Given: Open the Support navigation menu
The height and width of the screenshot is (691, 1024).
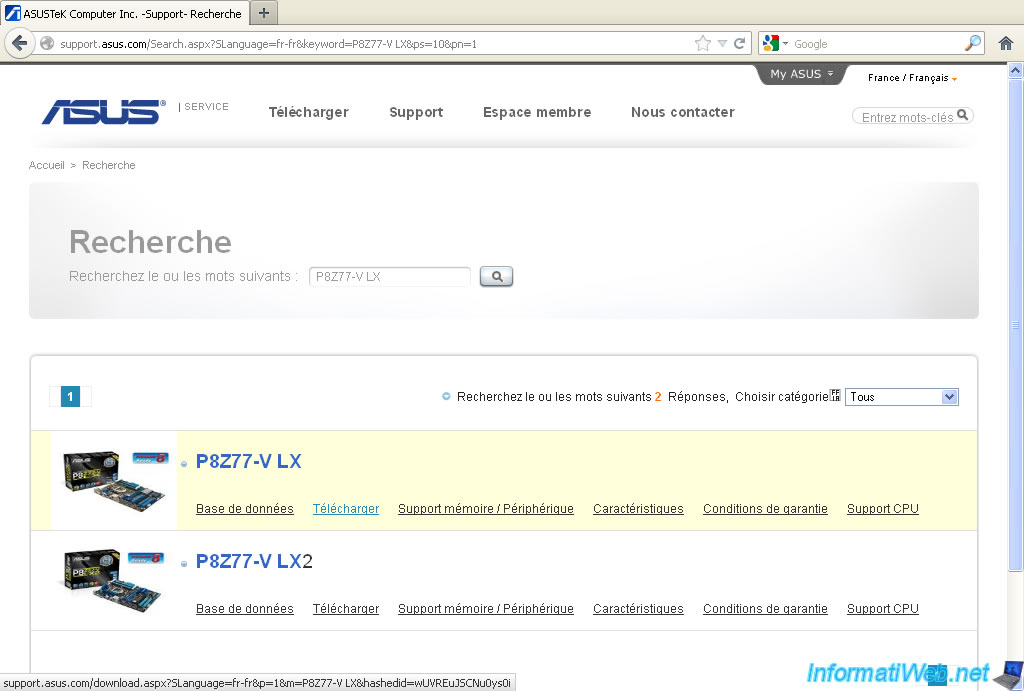Looking at the screenshot, I should (x=416, y=112).
